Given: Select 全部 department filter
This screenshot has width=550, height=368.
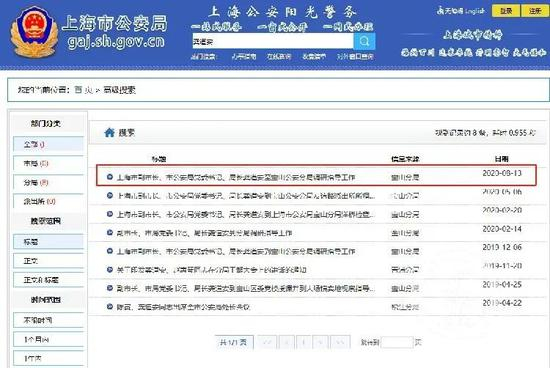Looking at the screenshot, I should click(49, 144).
